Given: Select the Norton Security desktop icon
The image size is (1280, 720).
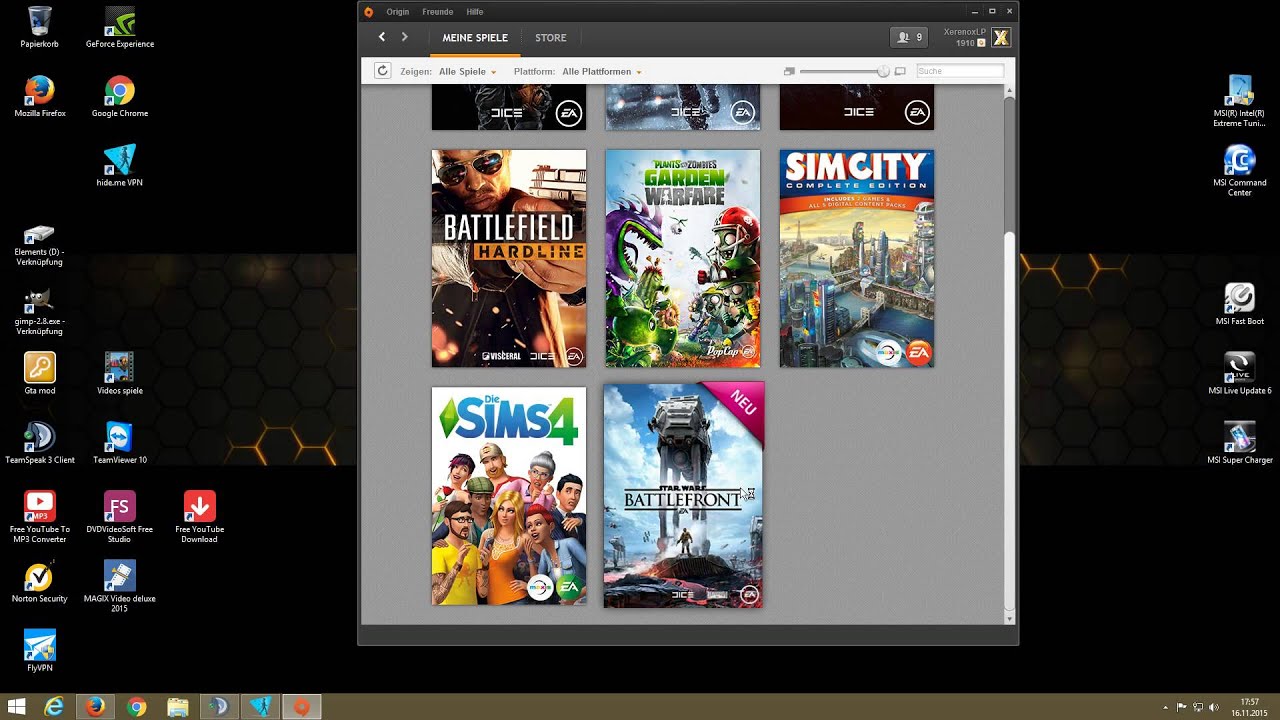Looking at the screenshot, I should 40,581.
